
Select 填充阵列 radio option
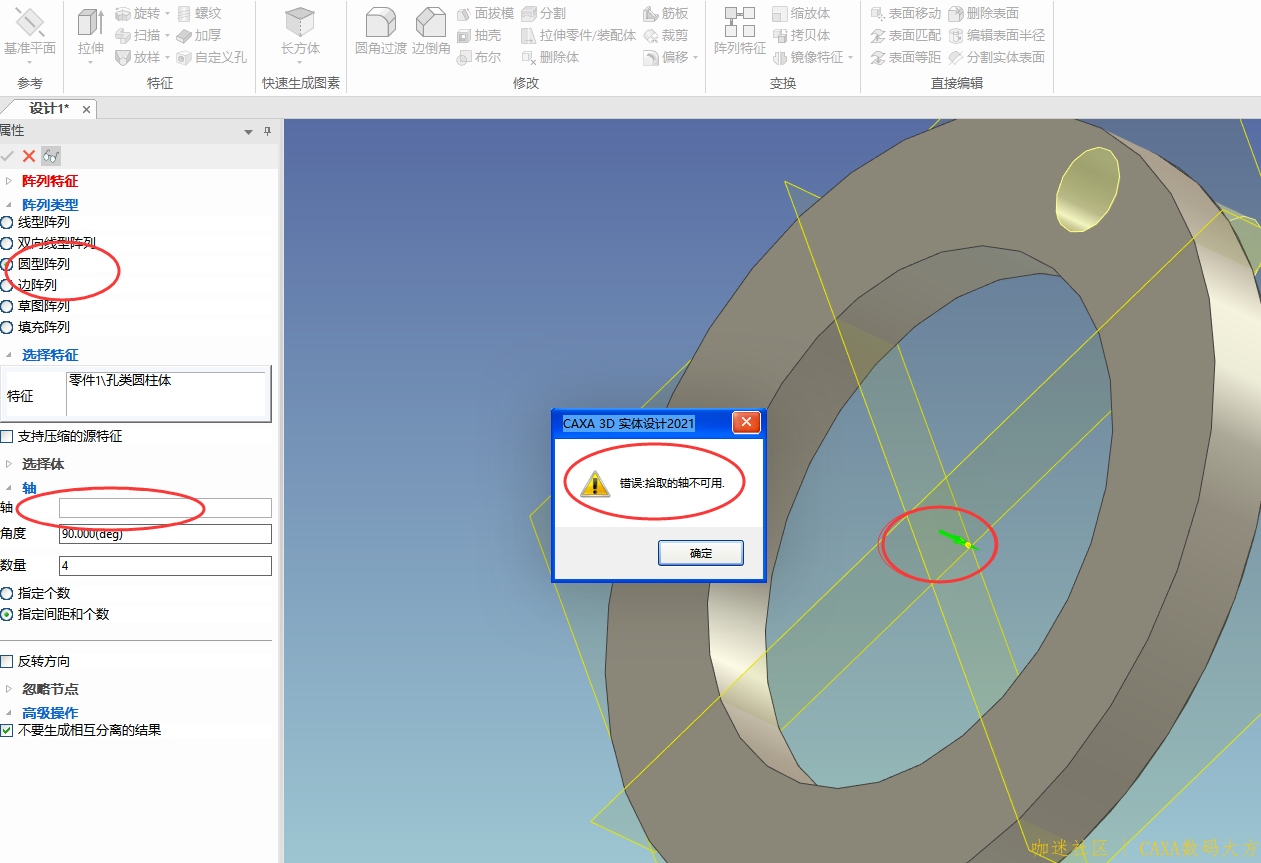tap(7, 327)
